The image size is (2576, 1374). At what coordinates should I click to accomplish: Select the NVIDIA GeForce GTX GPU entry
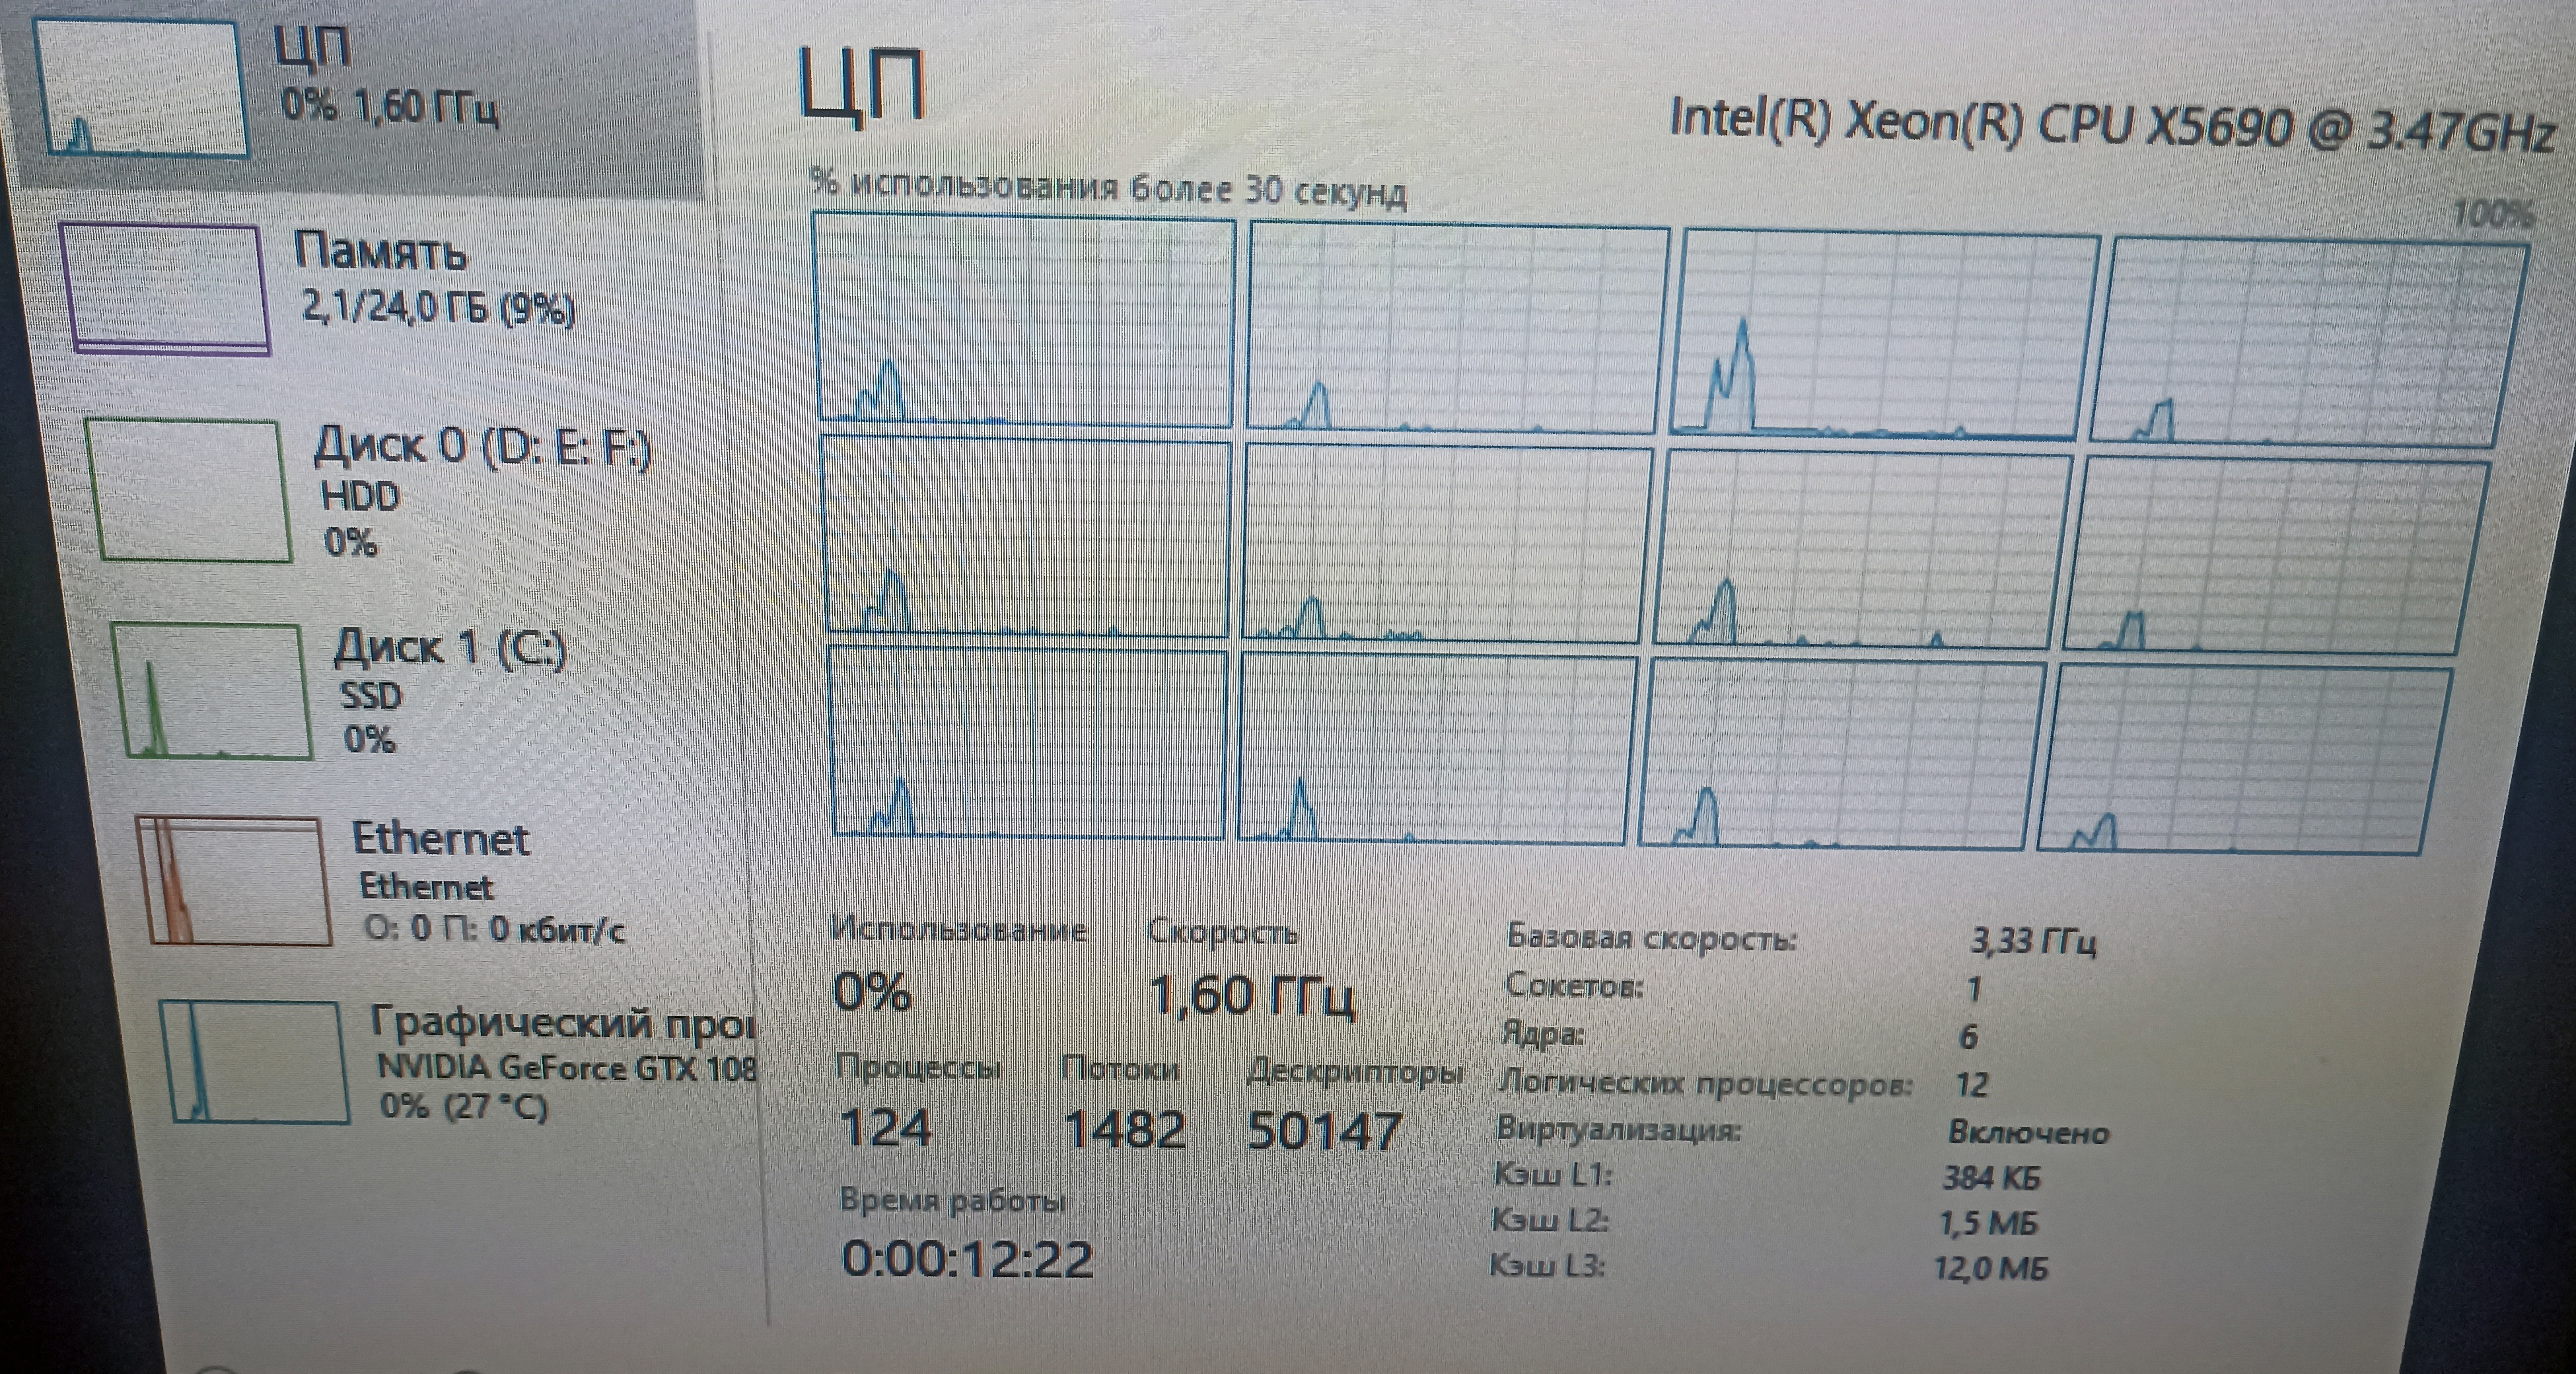pos(565,1068)
